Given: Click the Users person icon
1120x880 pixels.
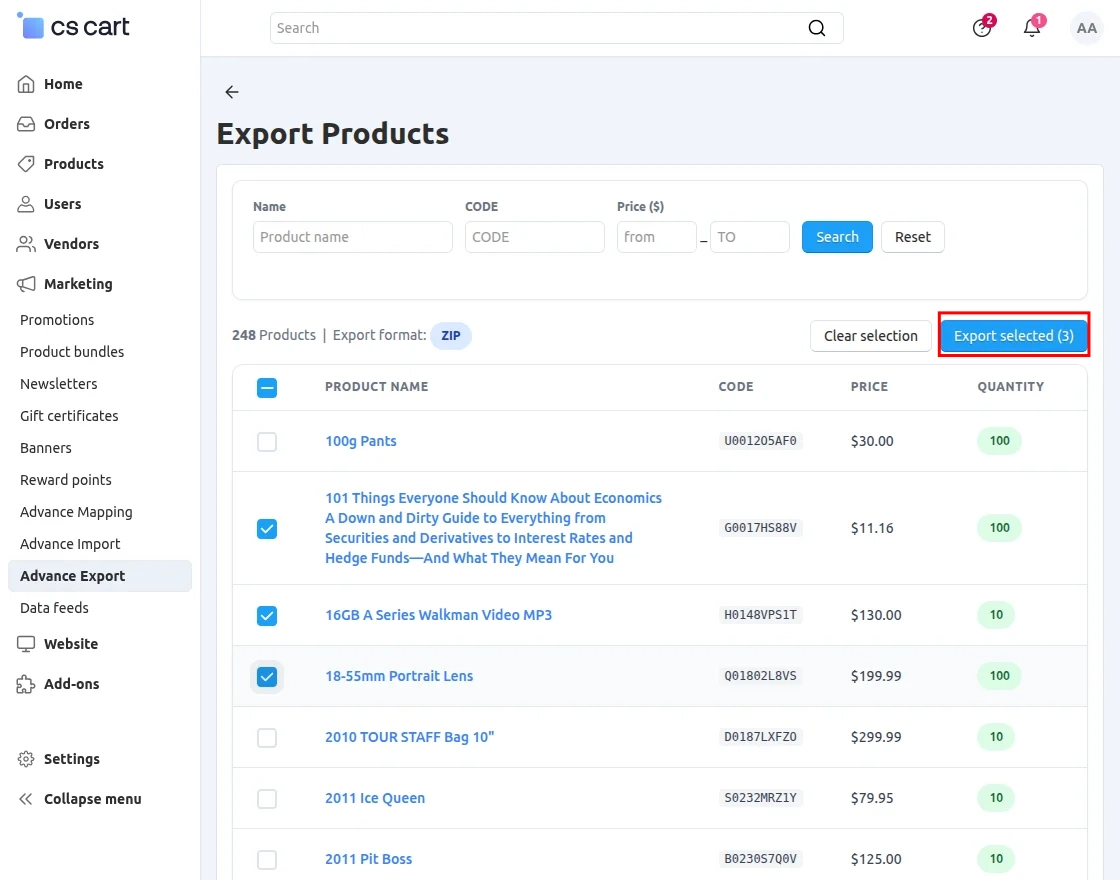Looking at the screenshot, I should (x=26, y=204).
